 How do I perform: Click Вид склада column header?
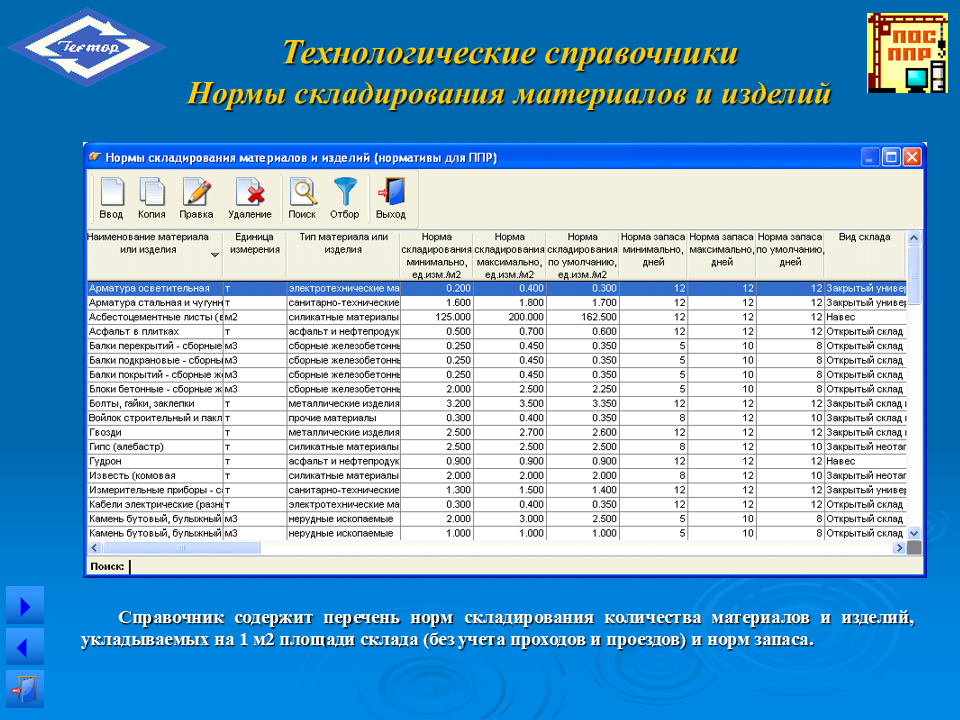864,255
